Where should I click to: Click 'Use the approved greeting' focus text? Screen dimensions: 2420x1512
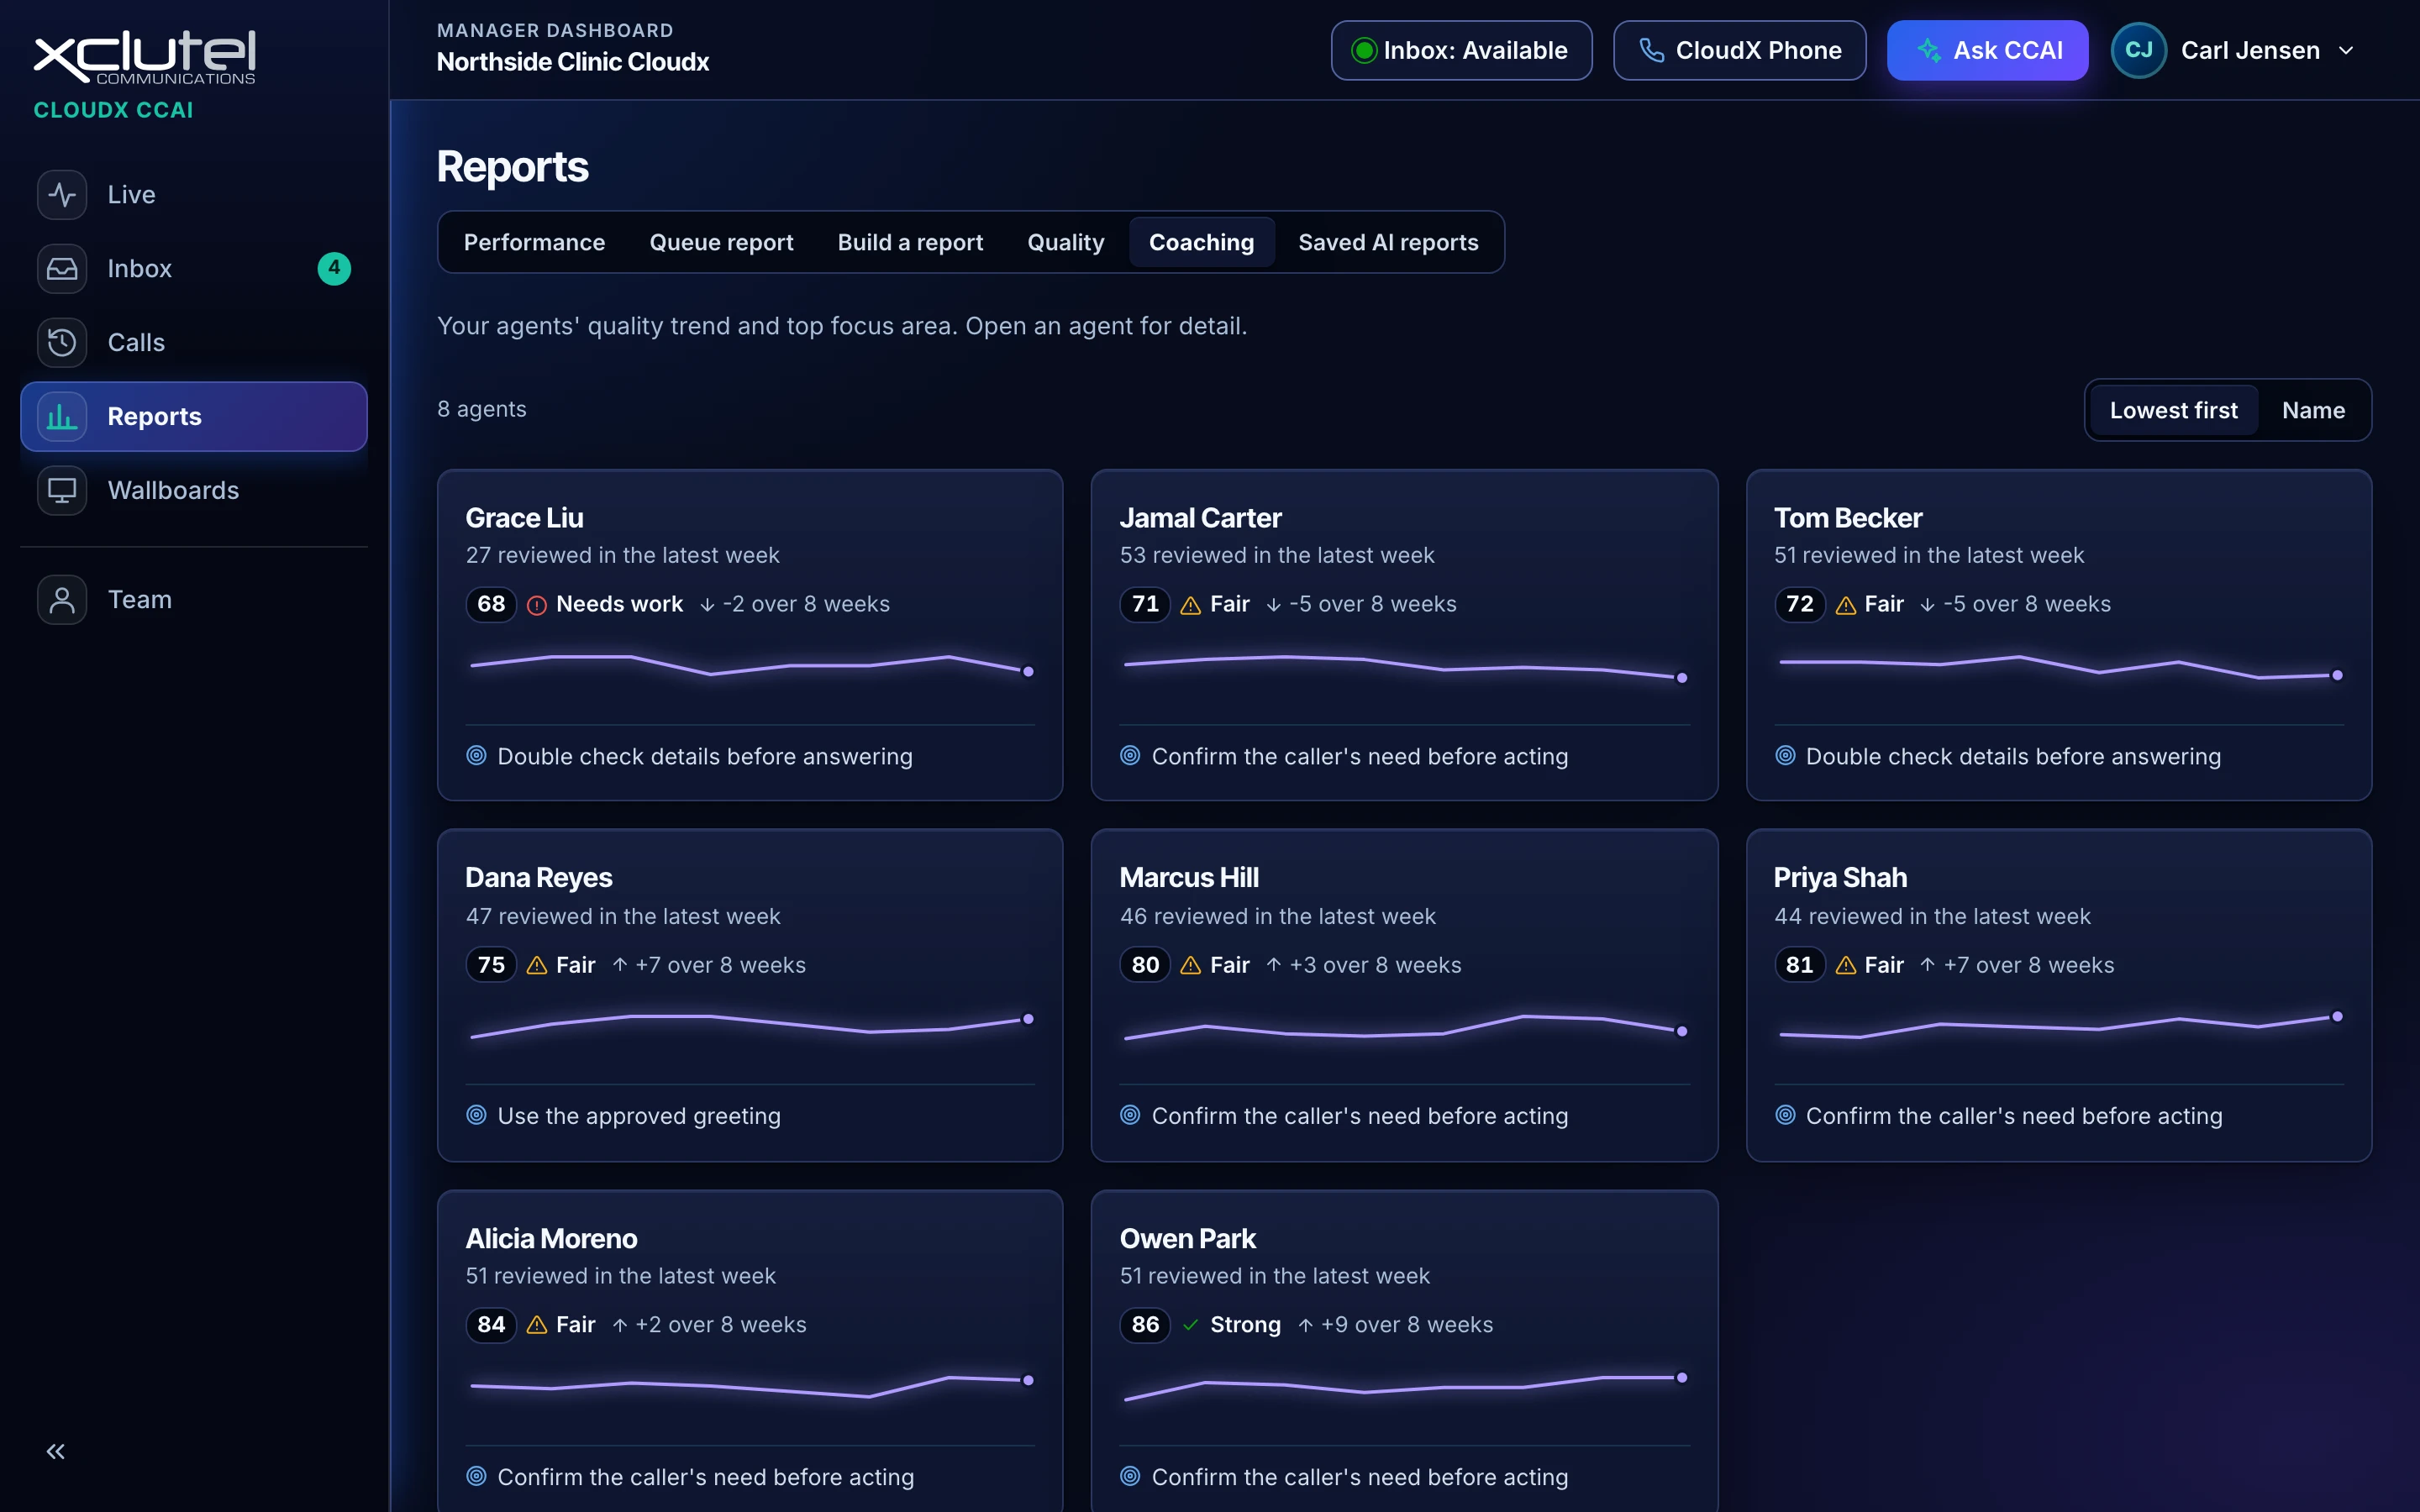tap(639, 1116)
